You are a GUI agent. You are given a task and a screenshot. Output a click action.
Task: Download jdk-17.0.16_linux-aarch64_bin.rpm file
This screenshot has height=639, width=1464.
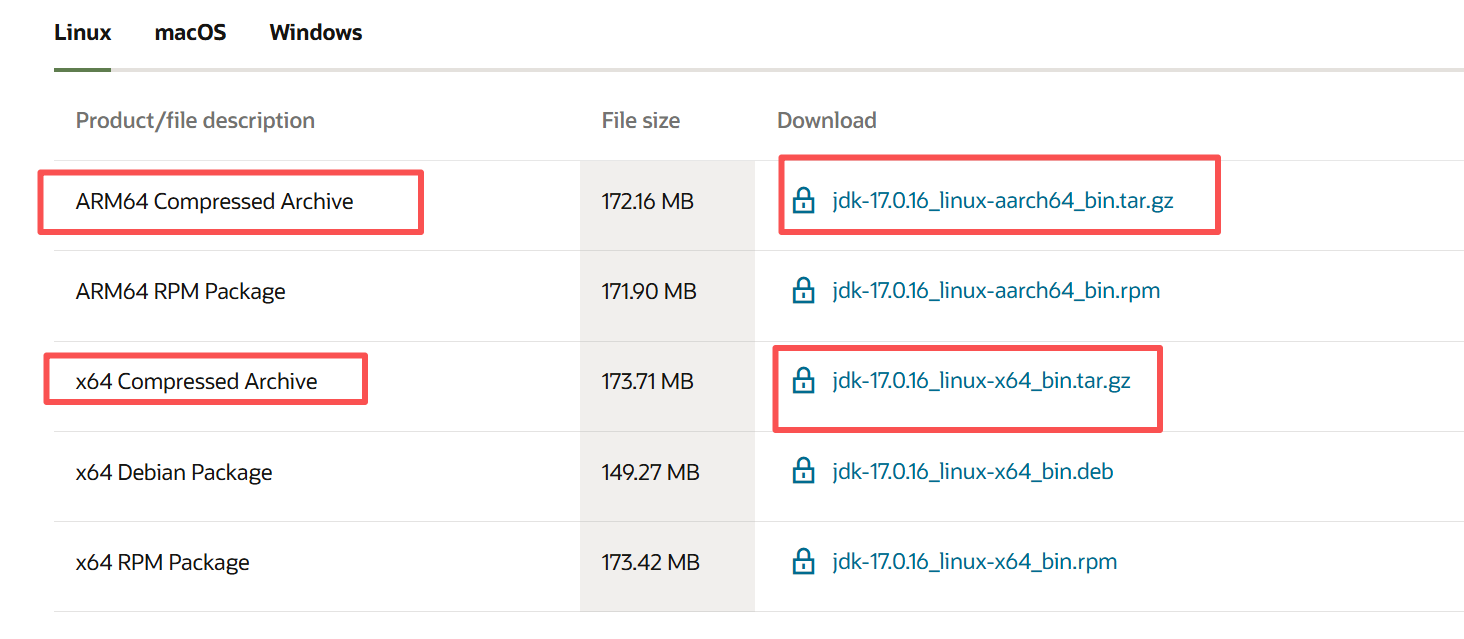coord(996,291)
